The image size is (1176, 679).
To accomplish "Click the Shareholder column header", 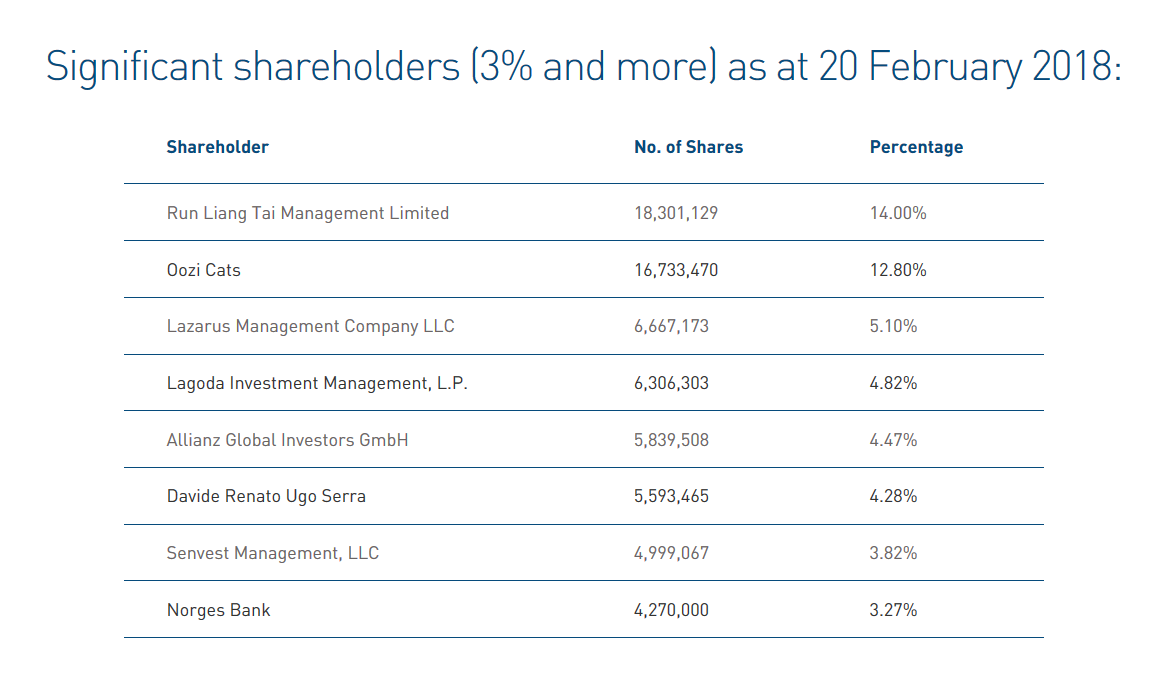I will 217,147.
